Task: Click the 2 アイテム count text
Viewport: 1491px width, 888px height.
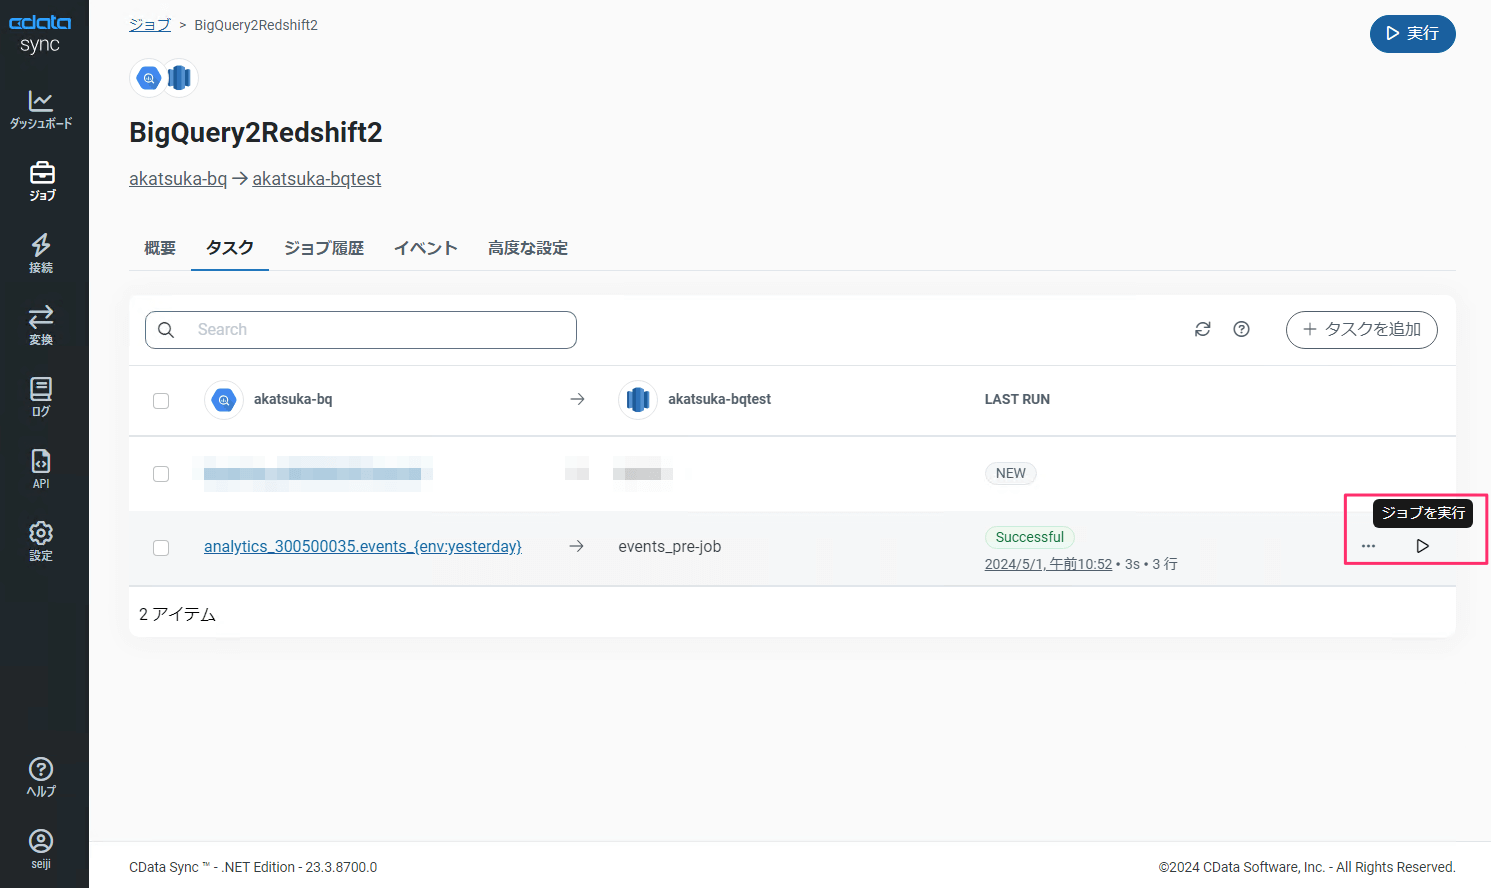Action: click(x=177, y=614)
